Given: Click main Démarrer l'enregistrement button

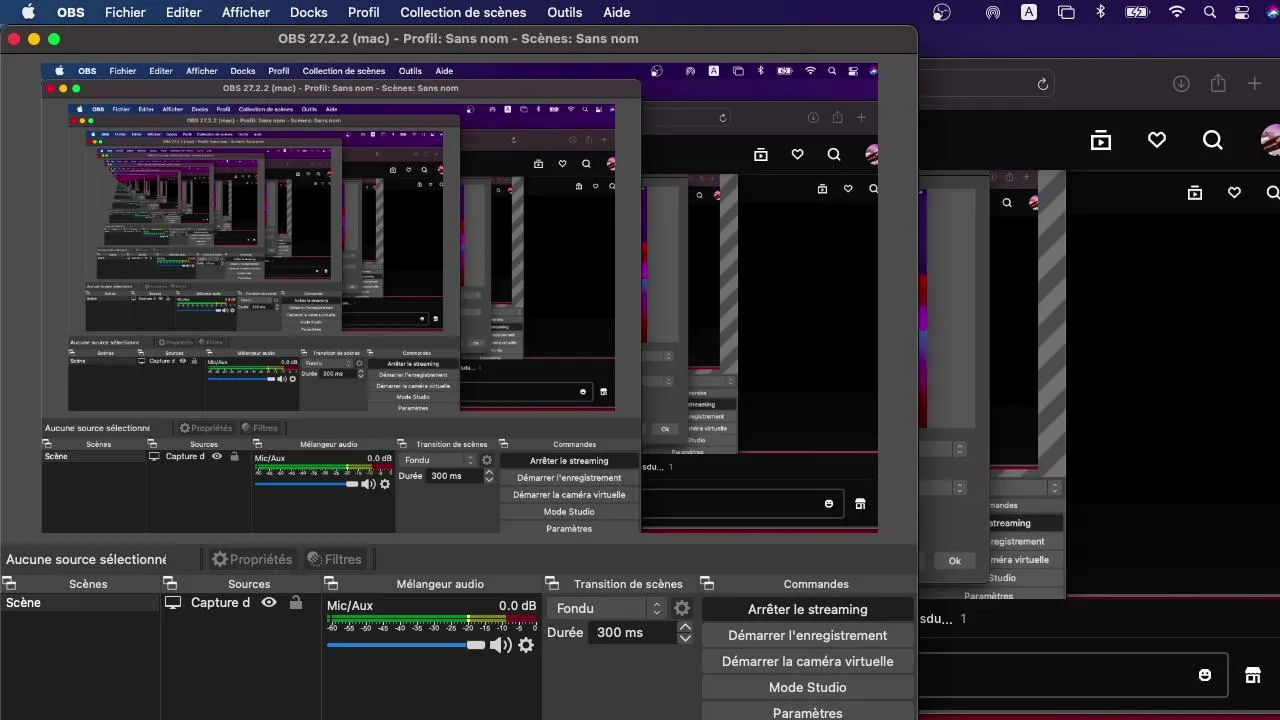Looking at the screenshot, I should (808, 635).
